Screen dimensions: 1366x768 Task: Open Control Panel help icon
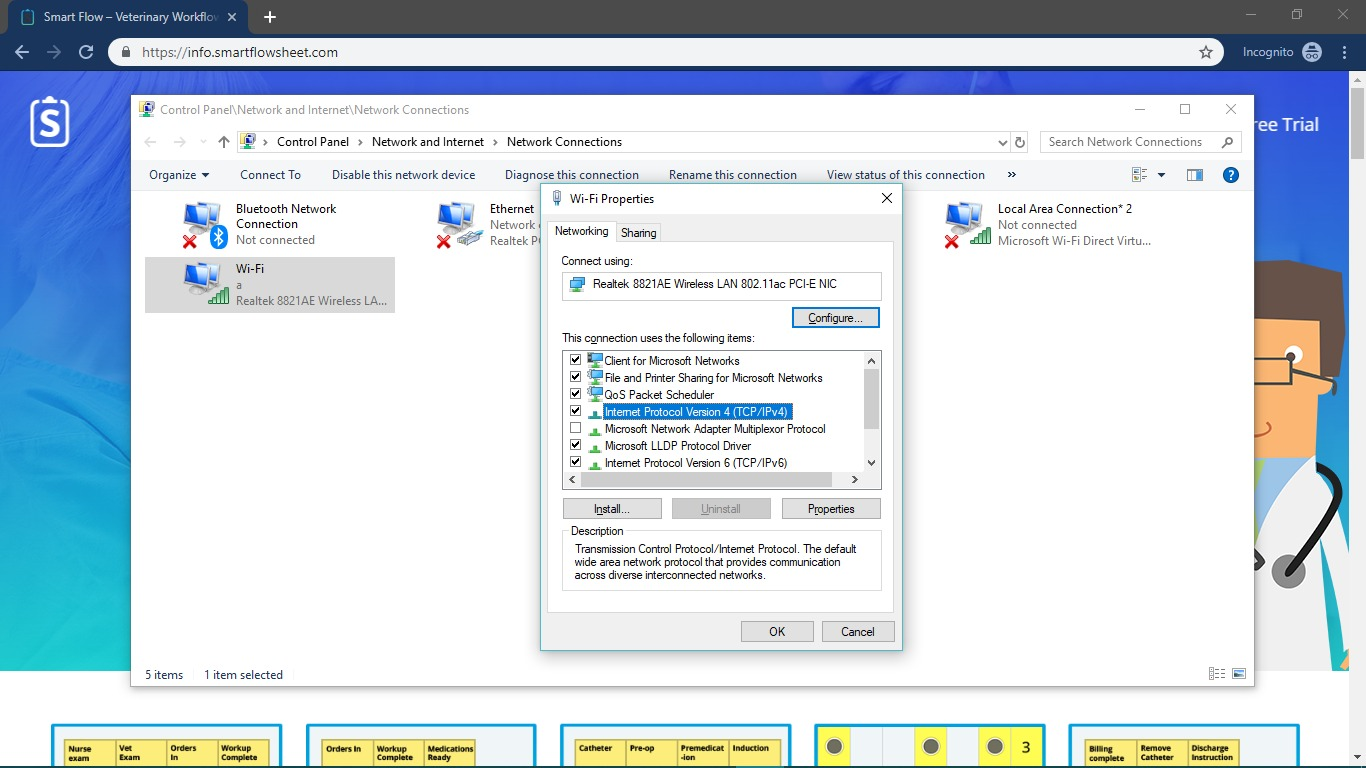(x=1231, y=175)
